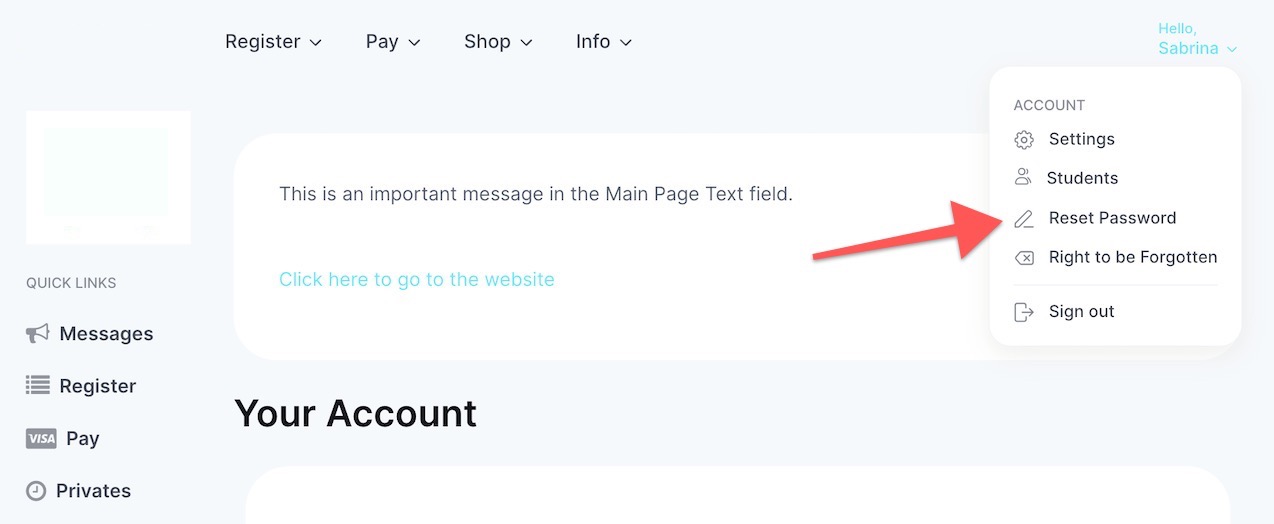Open the Info dropdown menu
Viewport: 1274px width, 524px height.
point(604,42)
